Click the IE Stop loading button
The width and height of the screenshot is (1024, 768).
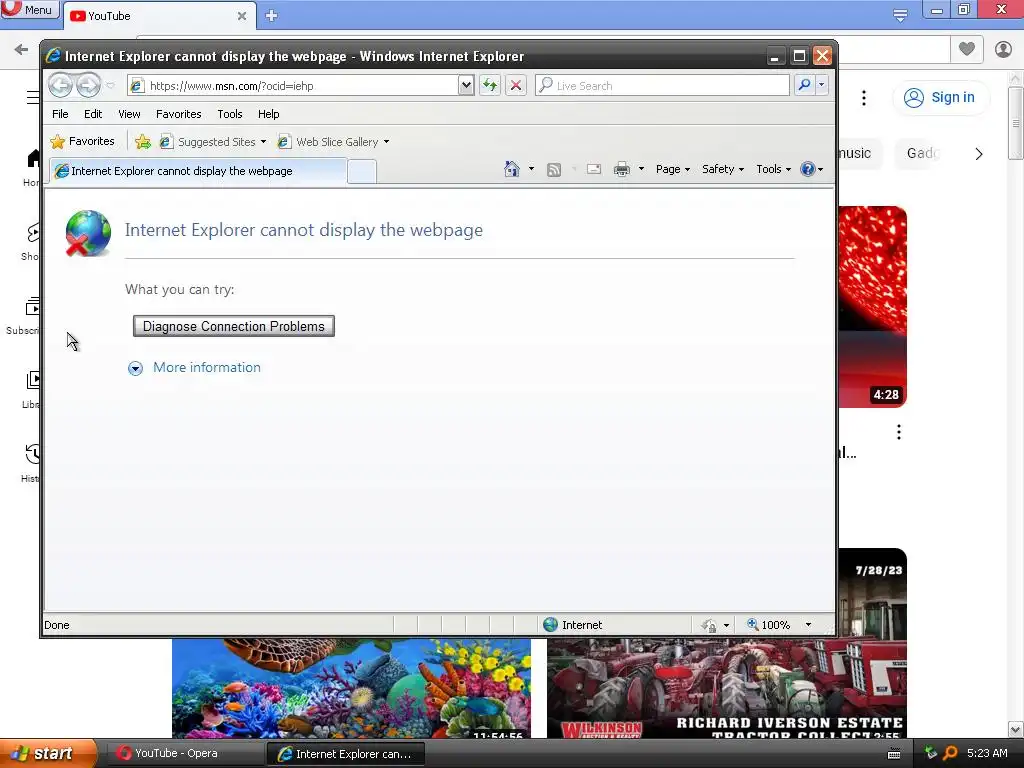[x=516, y=85]
